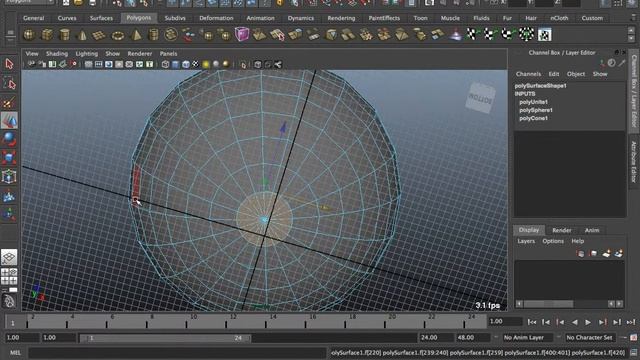Select the Paint Selection tool
The height and width of the screenshot is (360, 640).
9,102
